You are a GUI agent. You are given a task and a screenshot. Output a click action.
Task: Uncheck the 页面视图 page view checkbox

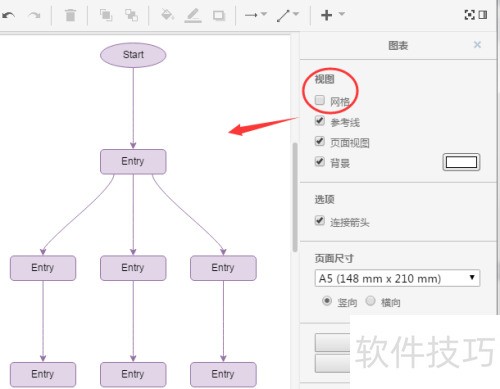[320, 141]
